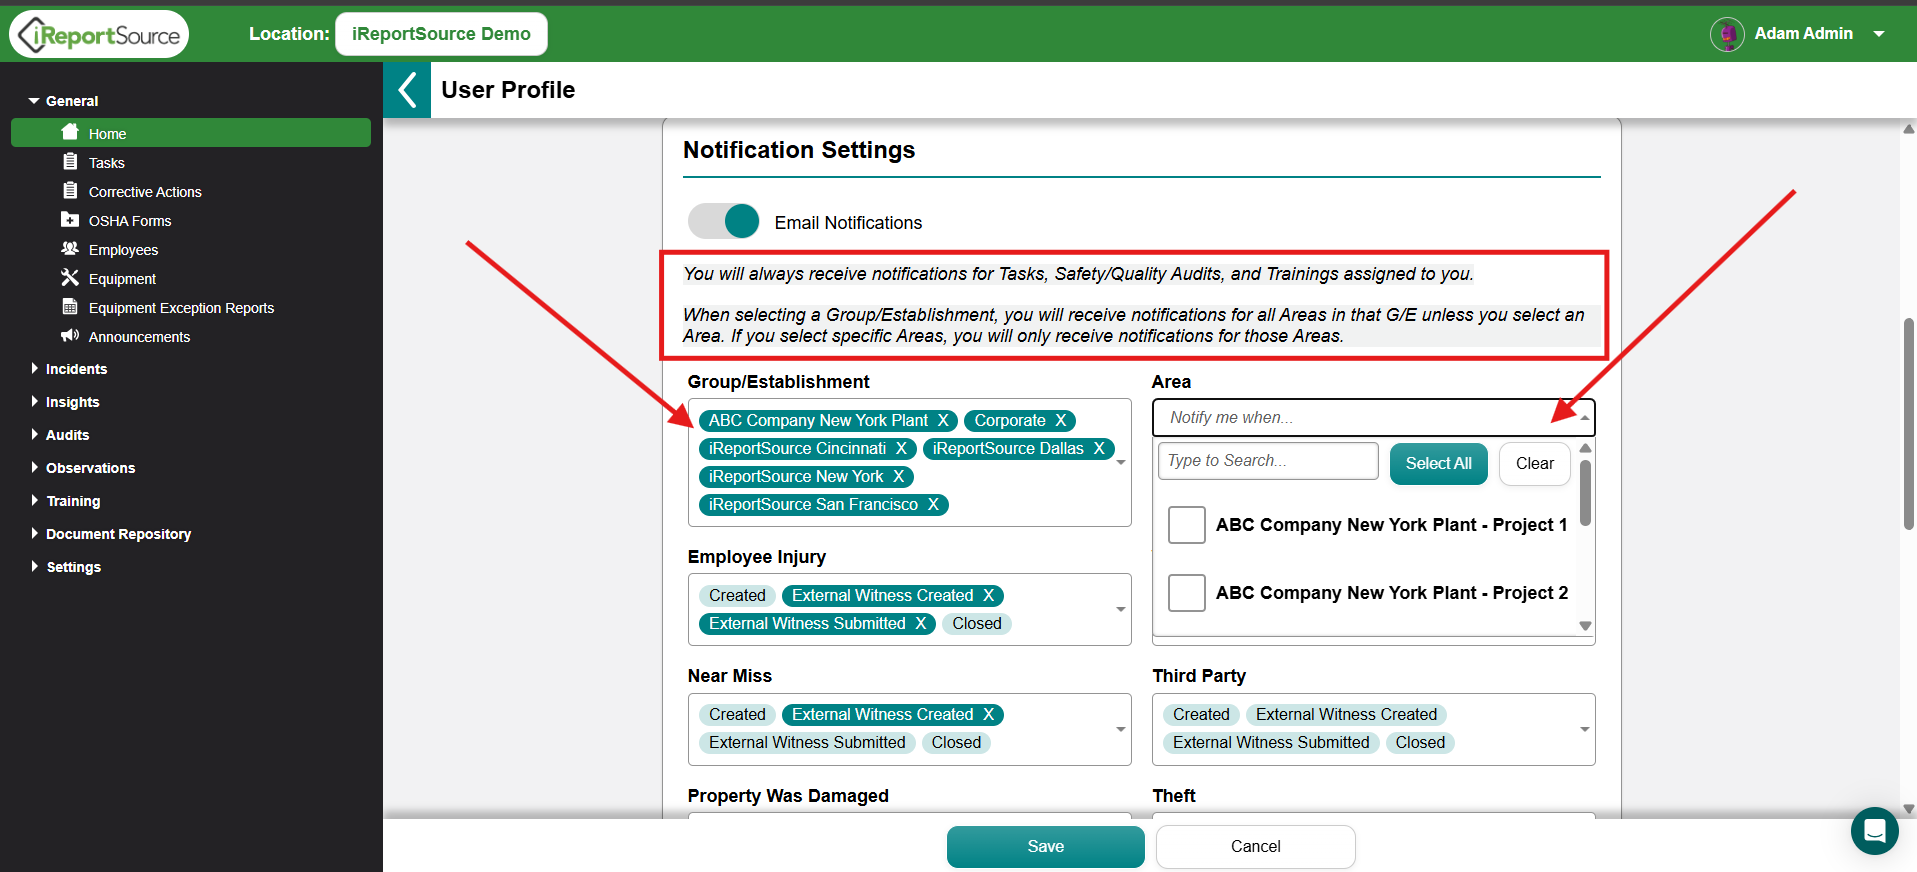
Task: Remove iReportSource Dallas tag
Action: (1099, 449)
